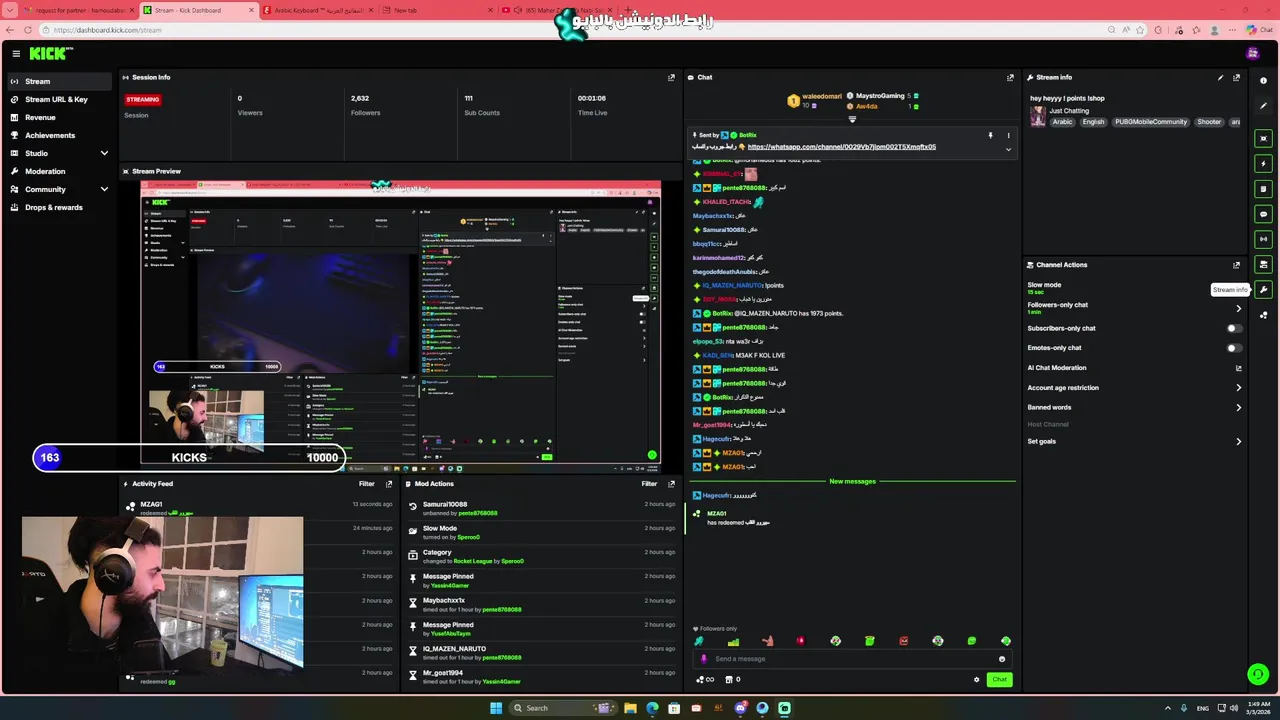Viewport: 1280px width, 720px height.
Task: Pop out the Mod Actions panel
Action: point(671,484)
